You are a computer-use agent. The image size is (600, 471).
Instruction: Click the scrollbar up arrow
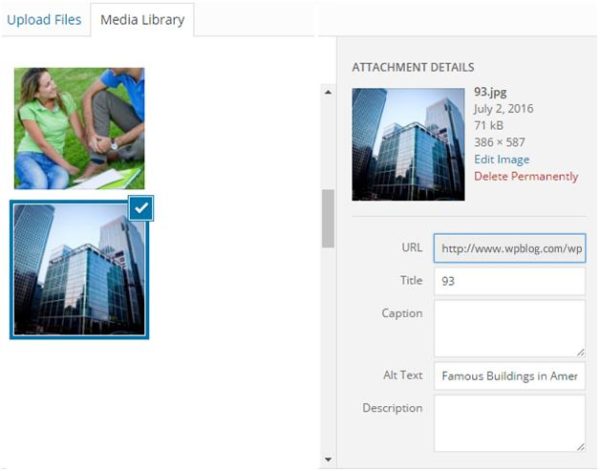click(328, 92)
